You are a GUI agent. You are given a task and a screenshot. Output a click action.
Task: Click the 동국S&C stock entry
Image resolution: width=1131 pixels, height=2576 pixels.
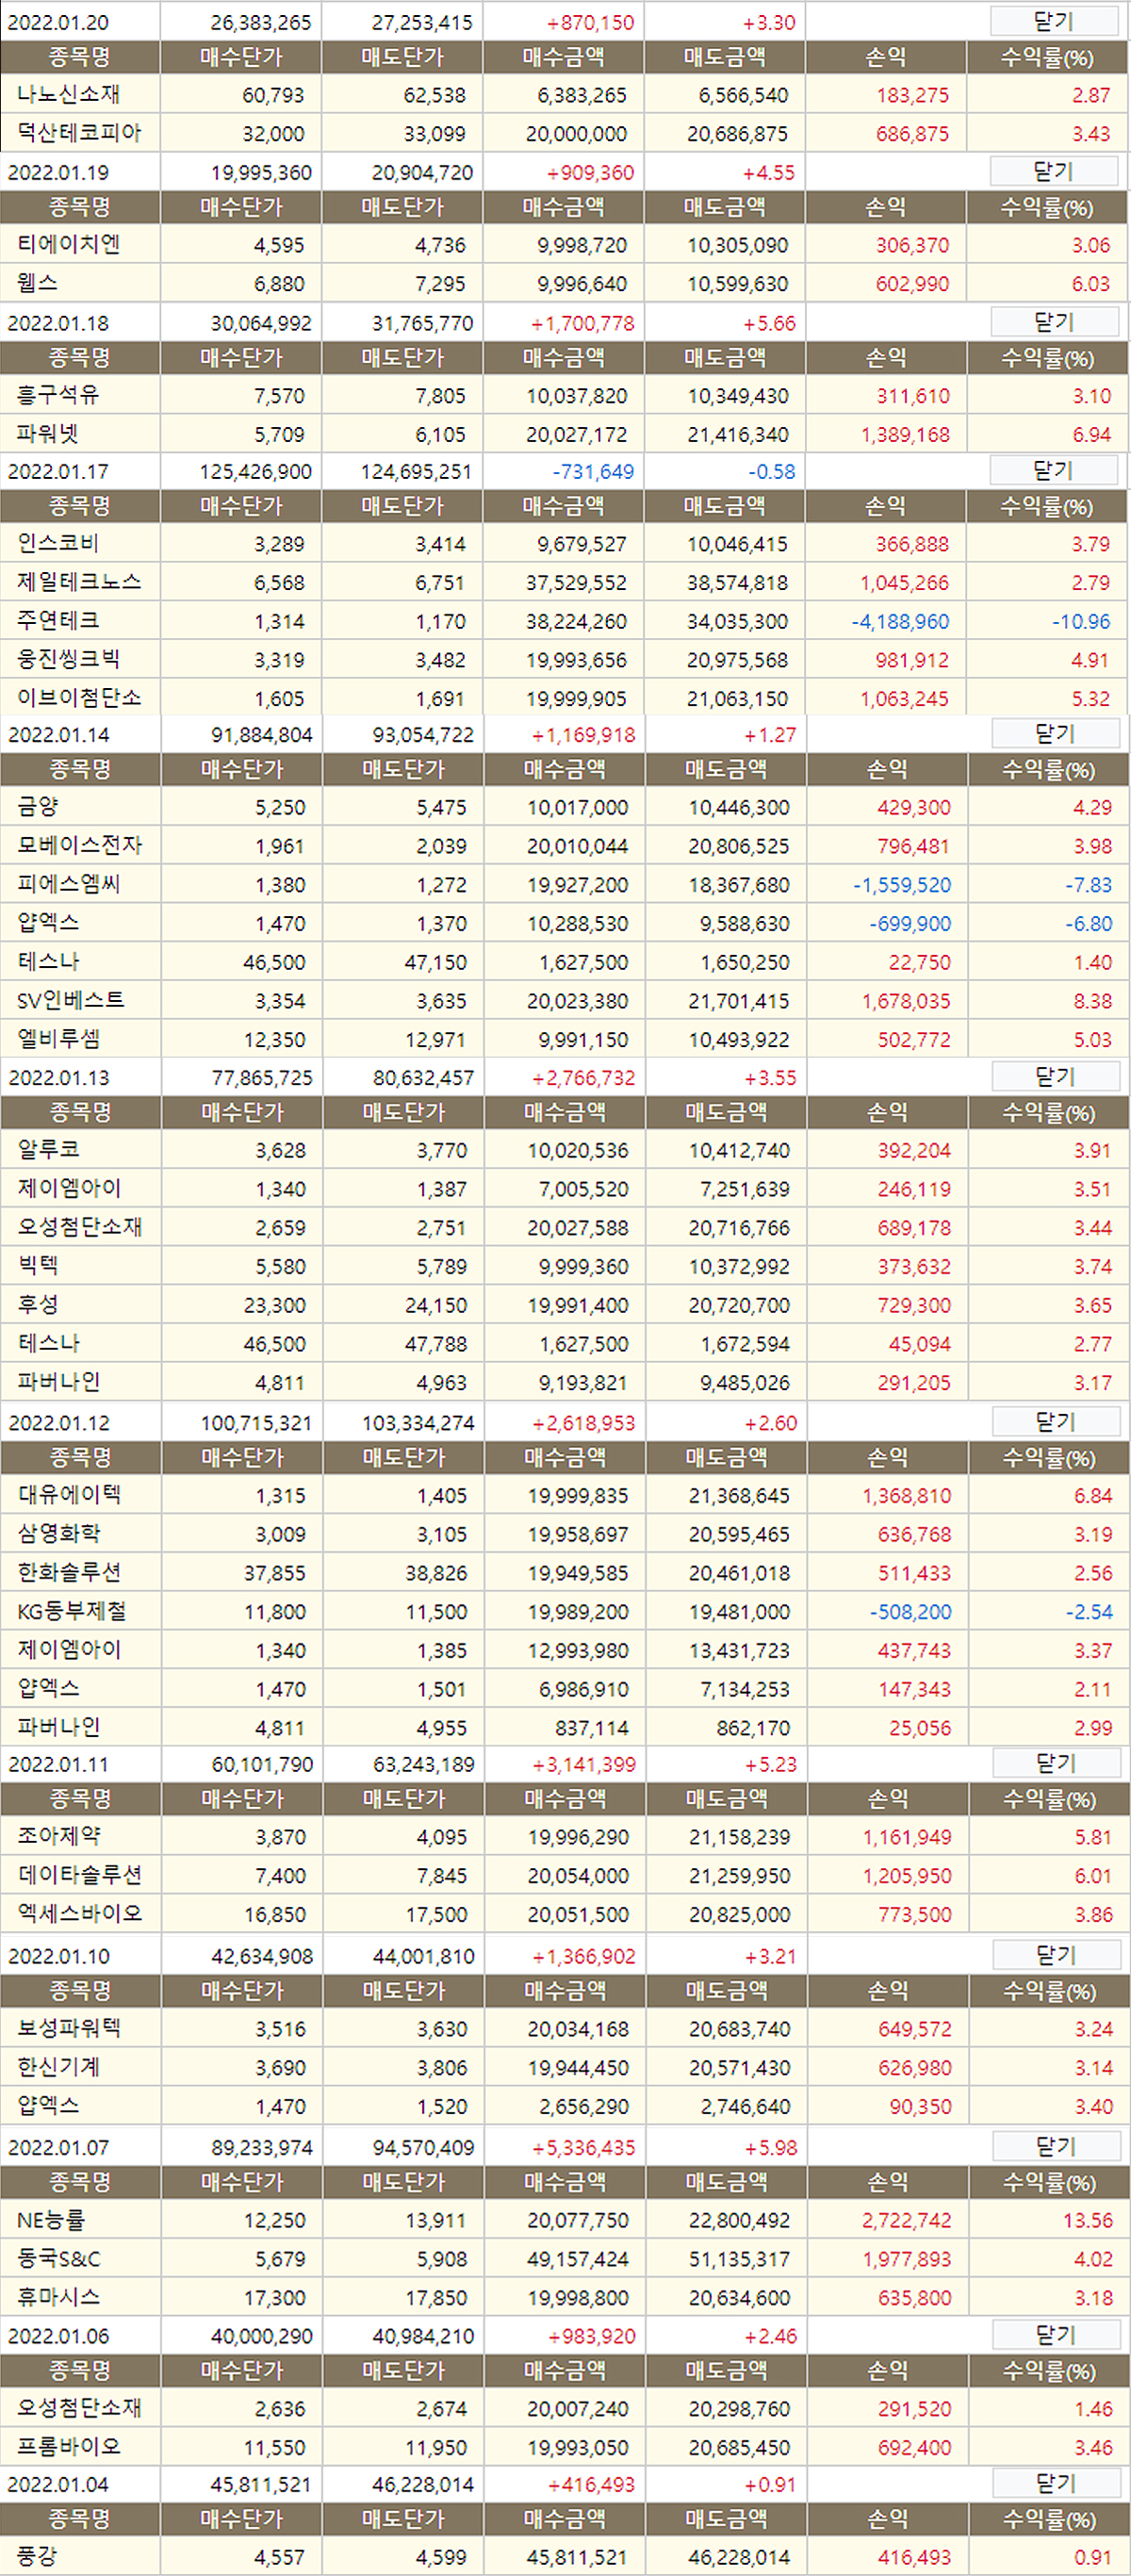59,2258
